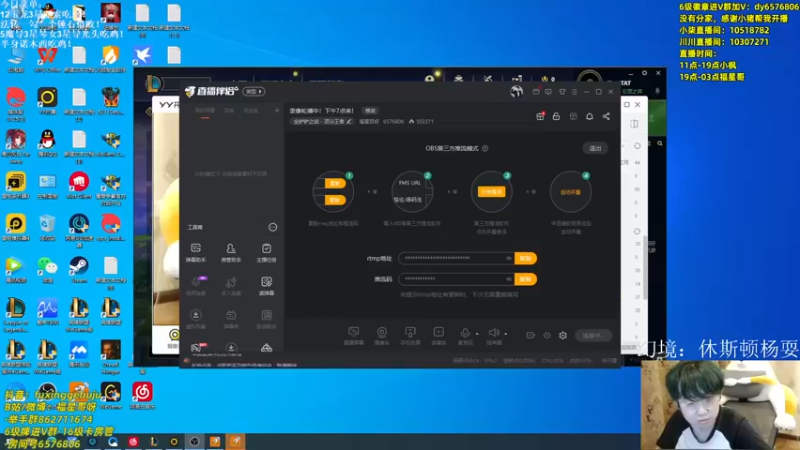The width and height of the screenshot is (800, 450).
Task: Add phone screen casting source
Action: pos(410,336)
